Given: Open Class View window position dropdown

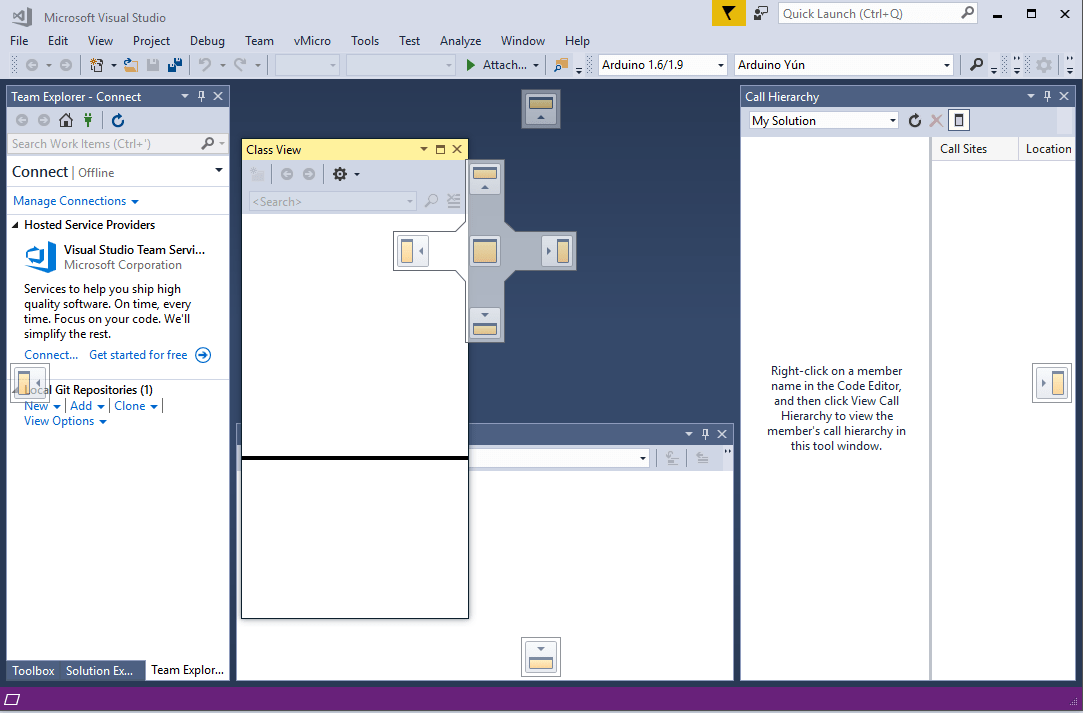Looking at the screenshot, I should click(424, 149).
